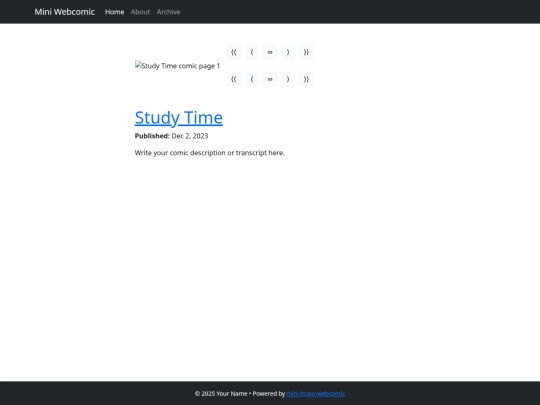Screen dimensions: 540x405
Task: Click first-comic button in top navigation row
Action: (234, 52)
